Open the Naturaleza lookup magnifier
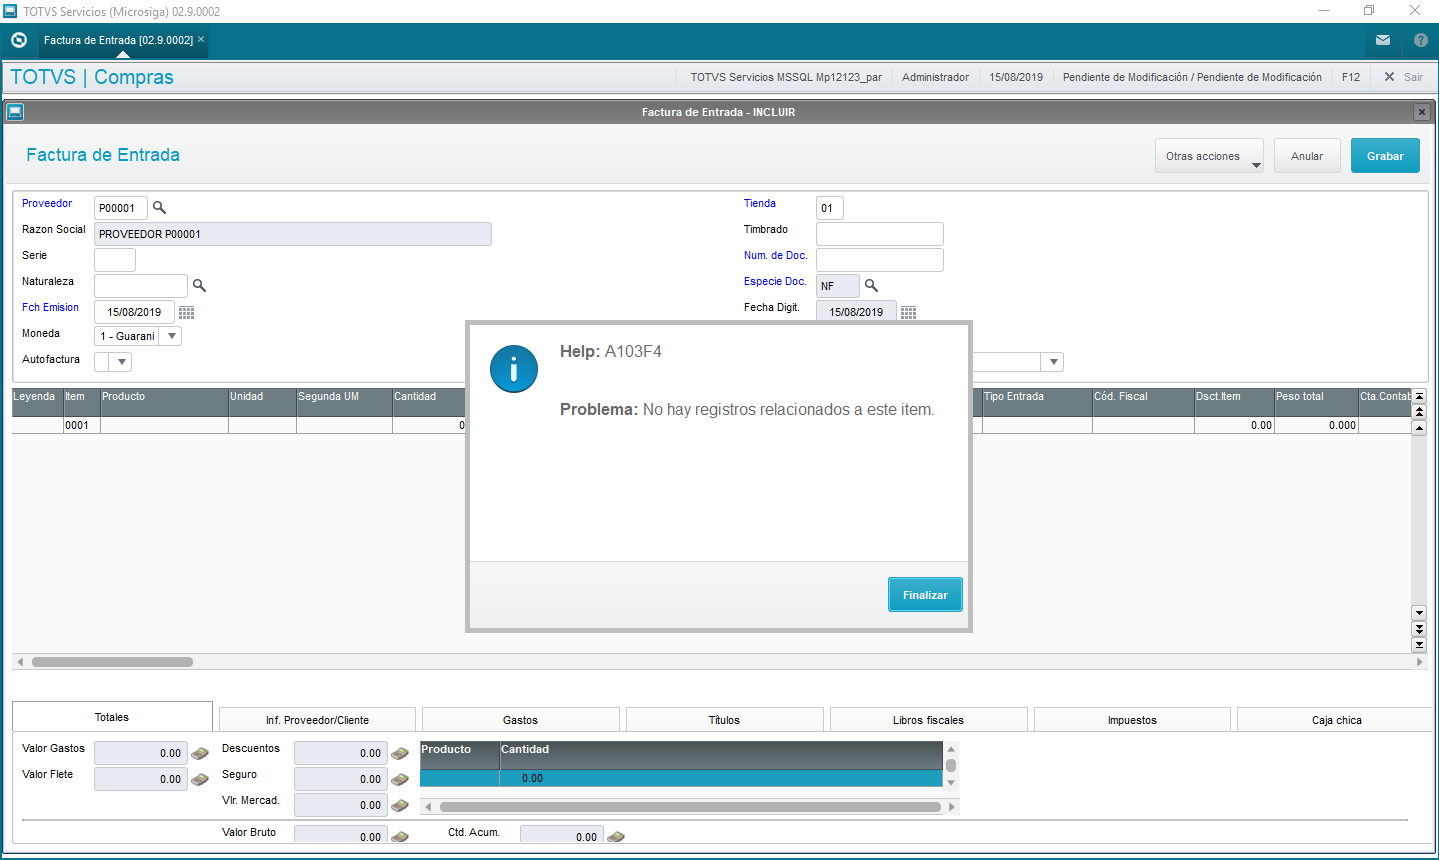The height and width of the screenshot is (860, 1439). point(199,286)
